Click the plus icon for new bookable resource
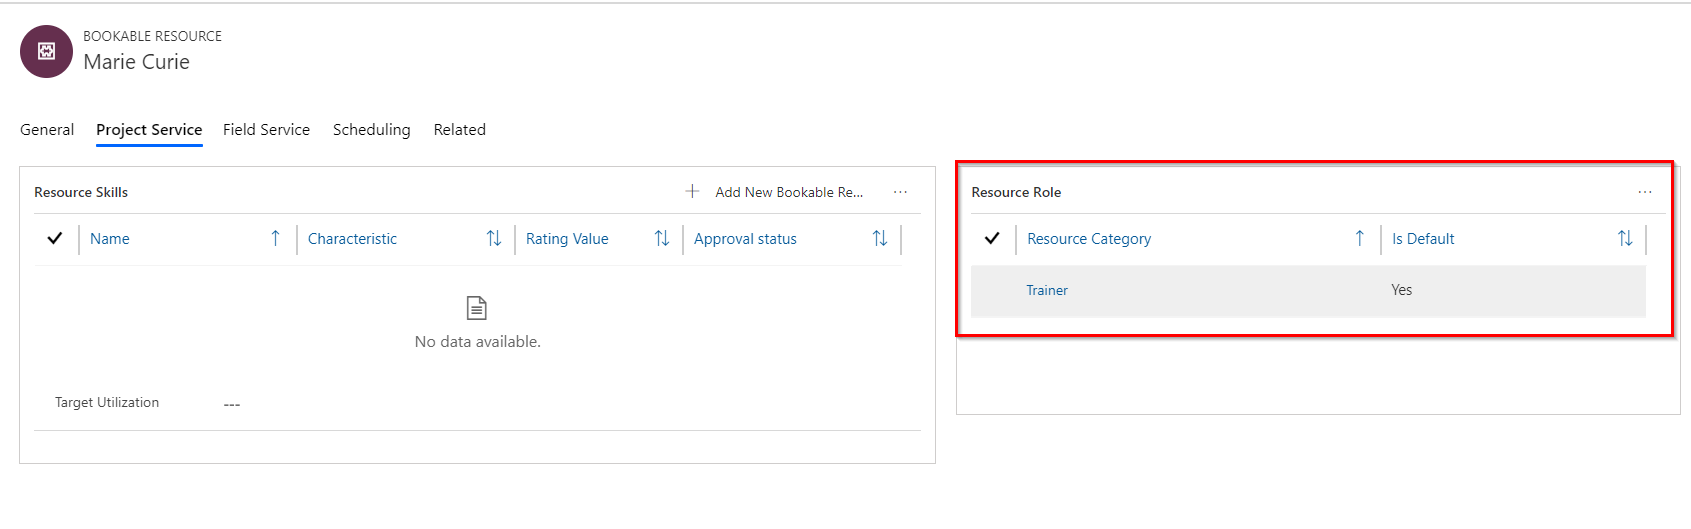 [692, 191]
